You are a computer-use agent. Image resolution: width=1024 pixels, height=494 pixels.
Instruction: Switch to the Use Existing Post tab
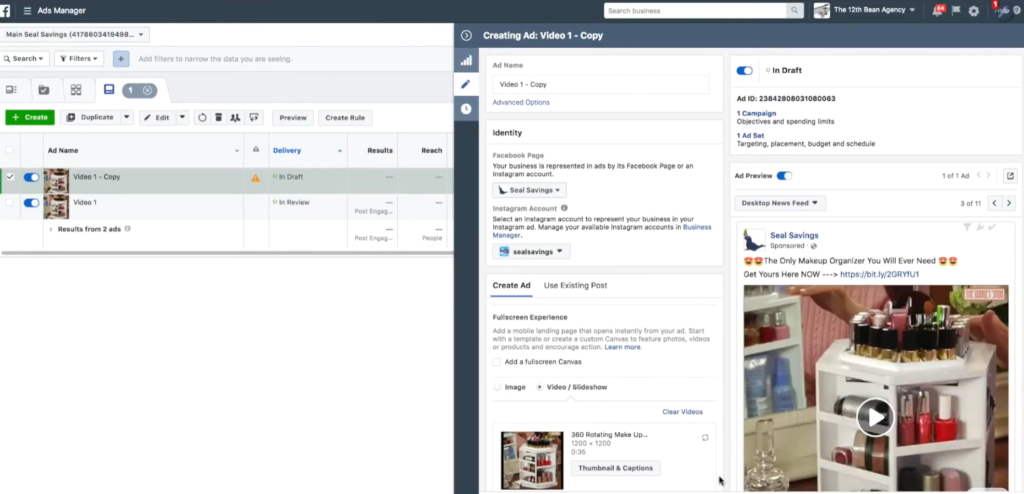tap(575, 286)
